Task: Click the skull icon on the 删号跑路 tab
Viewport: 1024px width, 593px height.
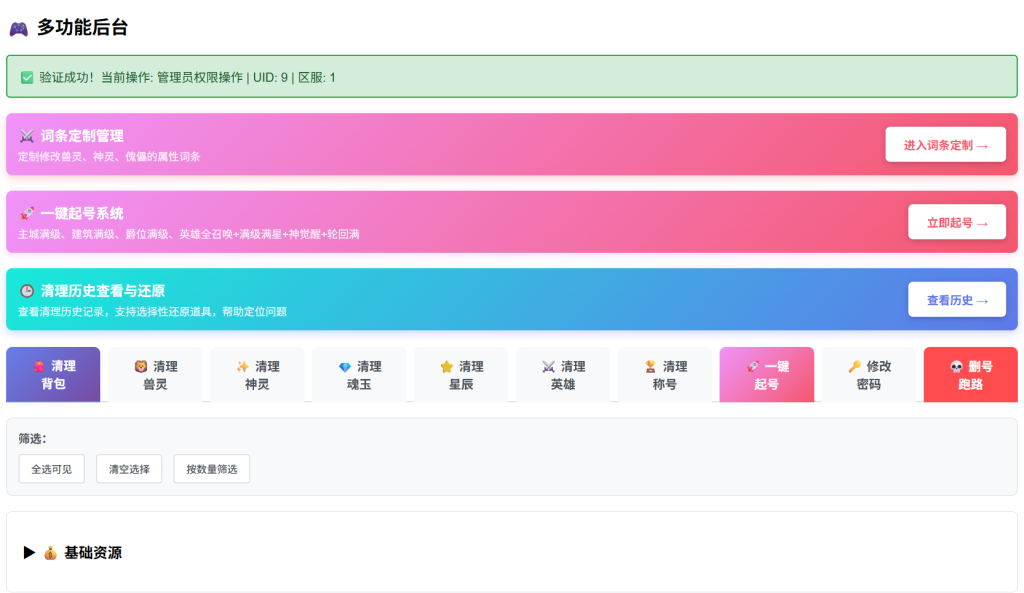Action: click(x=956, y=366)
